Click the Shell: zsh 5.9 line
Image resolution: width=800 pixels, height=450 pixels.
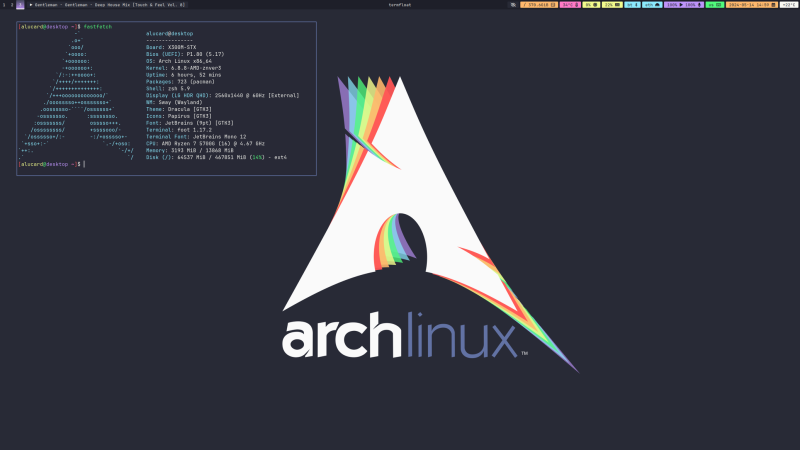[168, 89]
